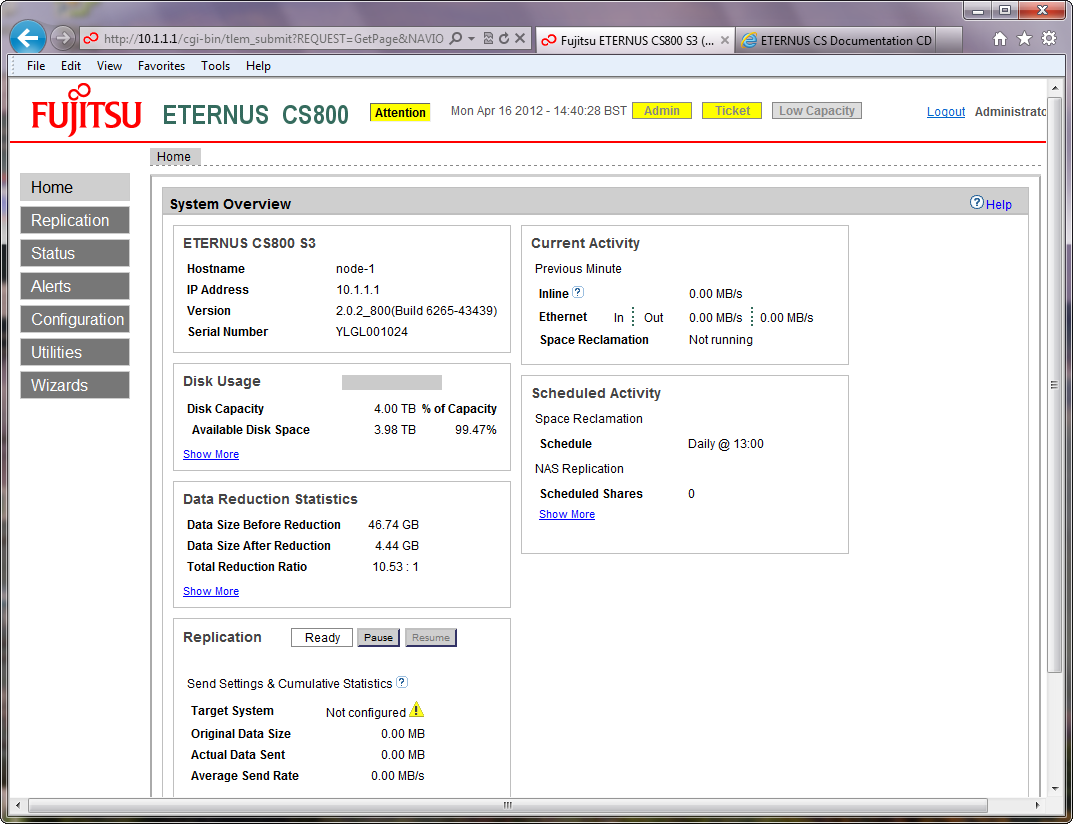Open Alerts in the left navigation
Screen dimensions: 1073x824
pos(75,286)
